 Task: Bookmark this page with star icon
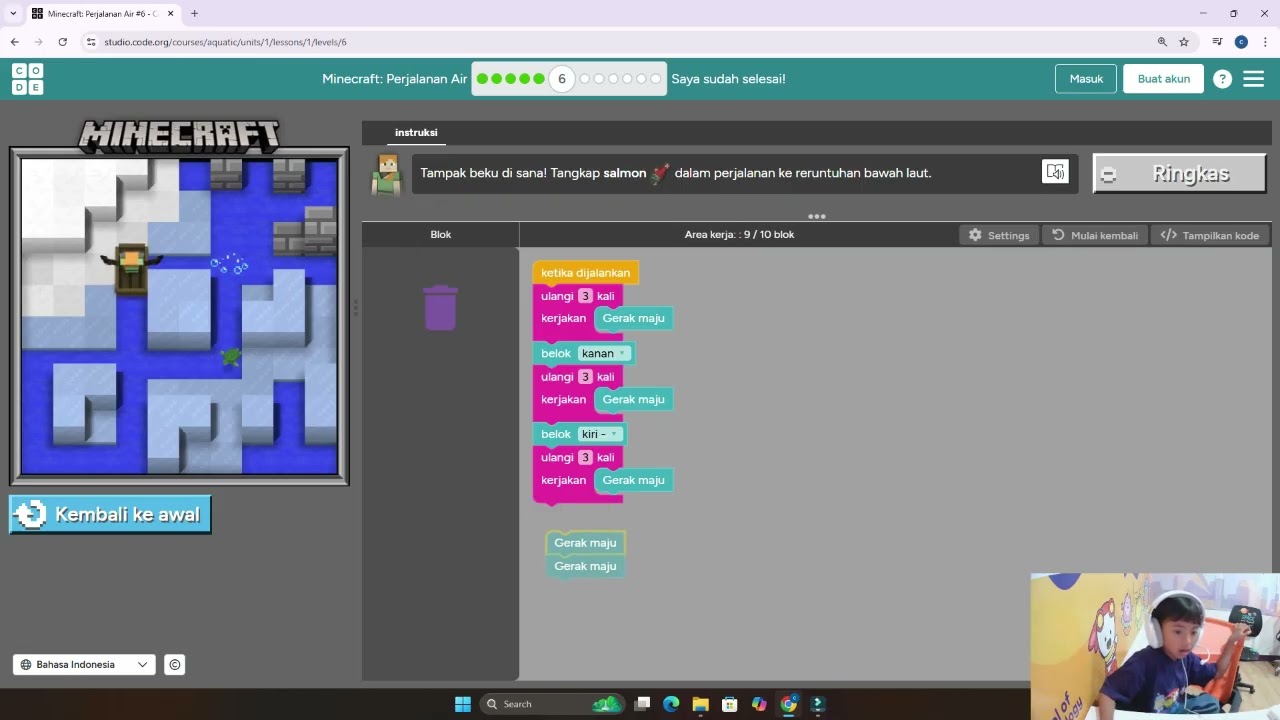tap(1184, 42)
